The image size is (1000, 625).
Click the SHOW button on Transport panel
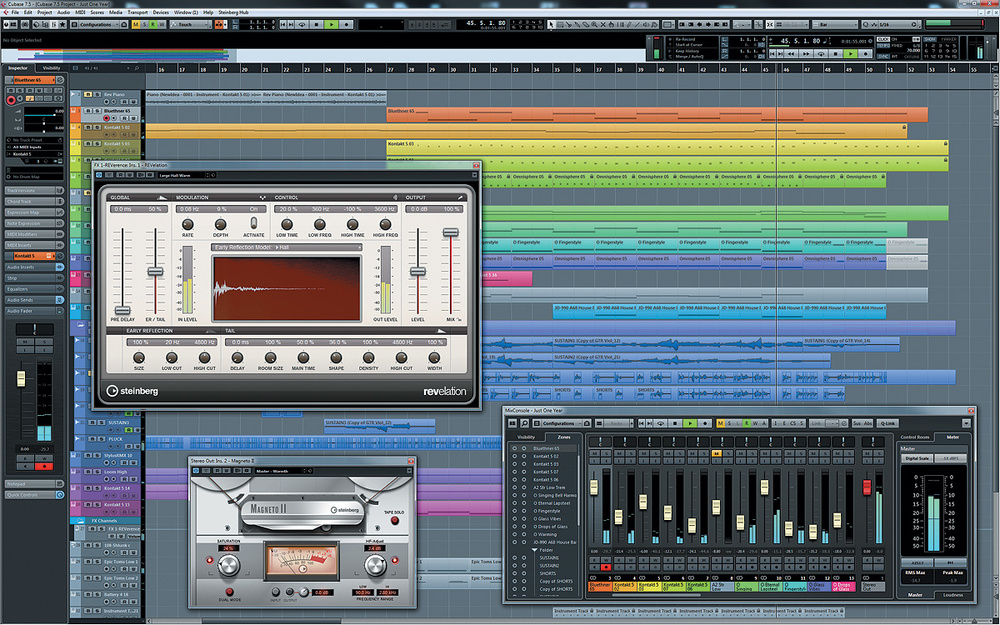coord(929,40)
